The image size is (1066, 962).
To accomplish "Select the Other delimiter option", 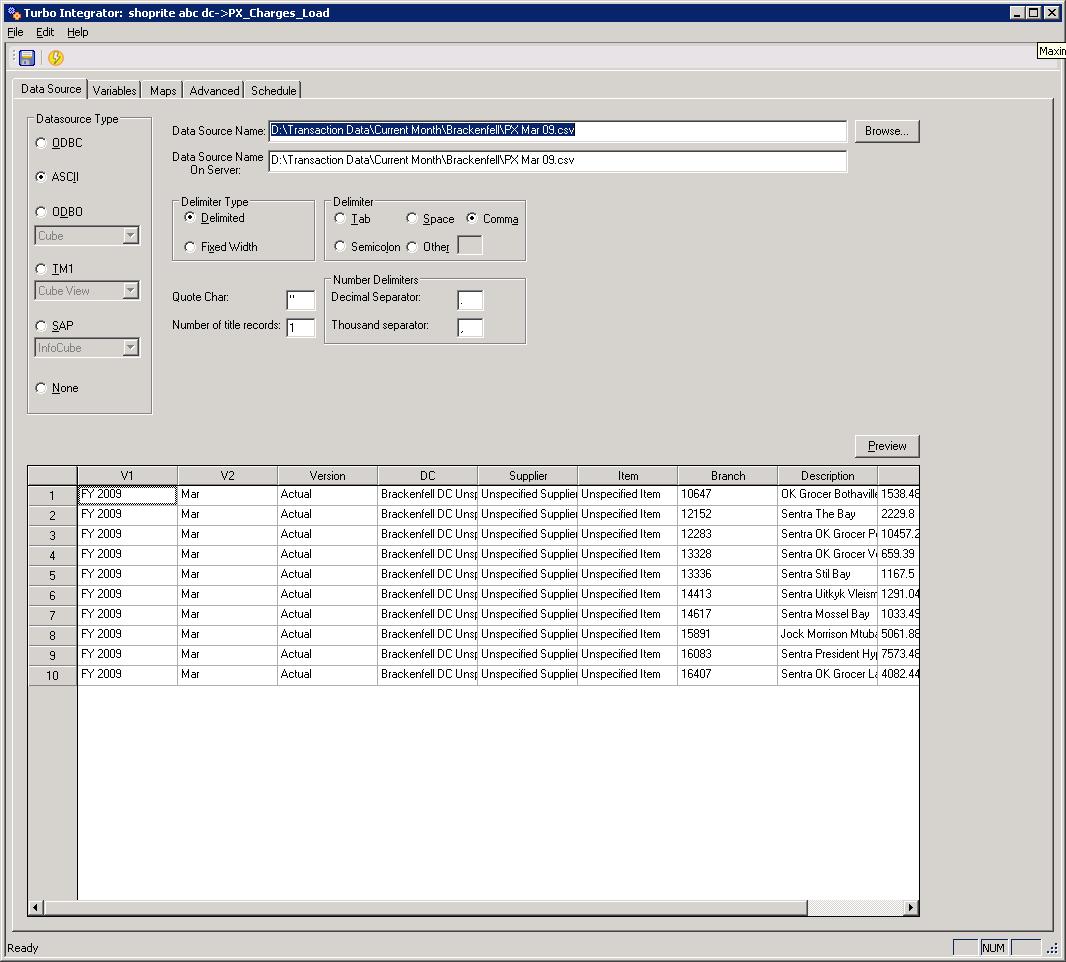I will tap(411, 246).
